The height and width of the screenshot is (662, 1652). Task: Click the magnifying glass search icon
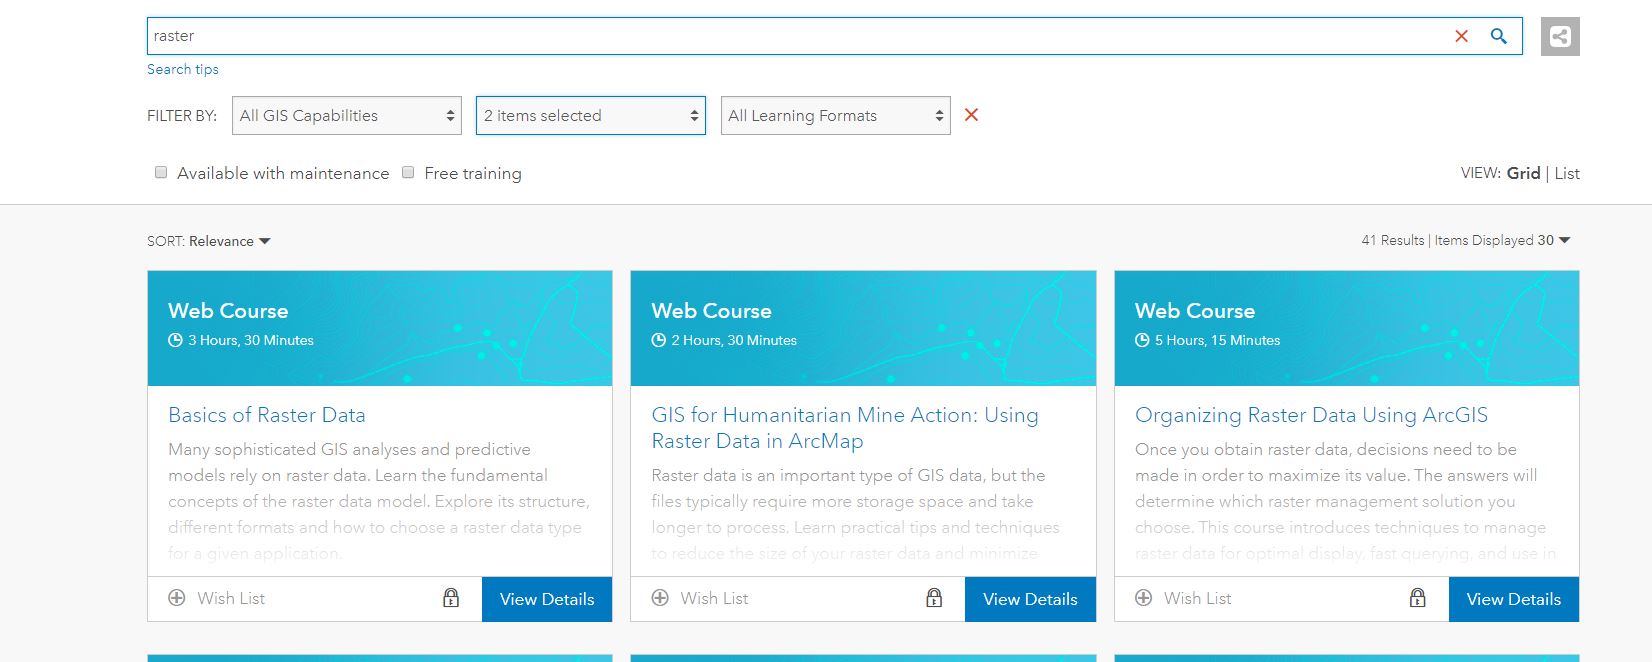point(1498,36)
